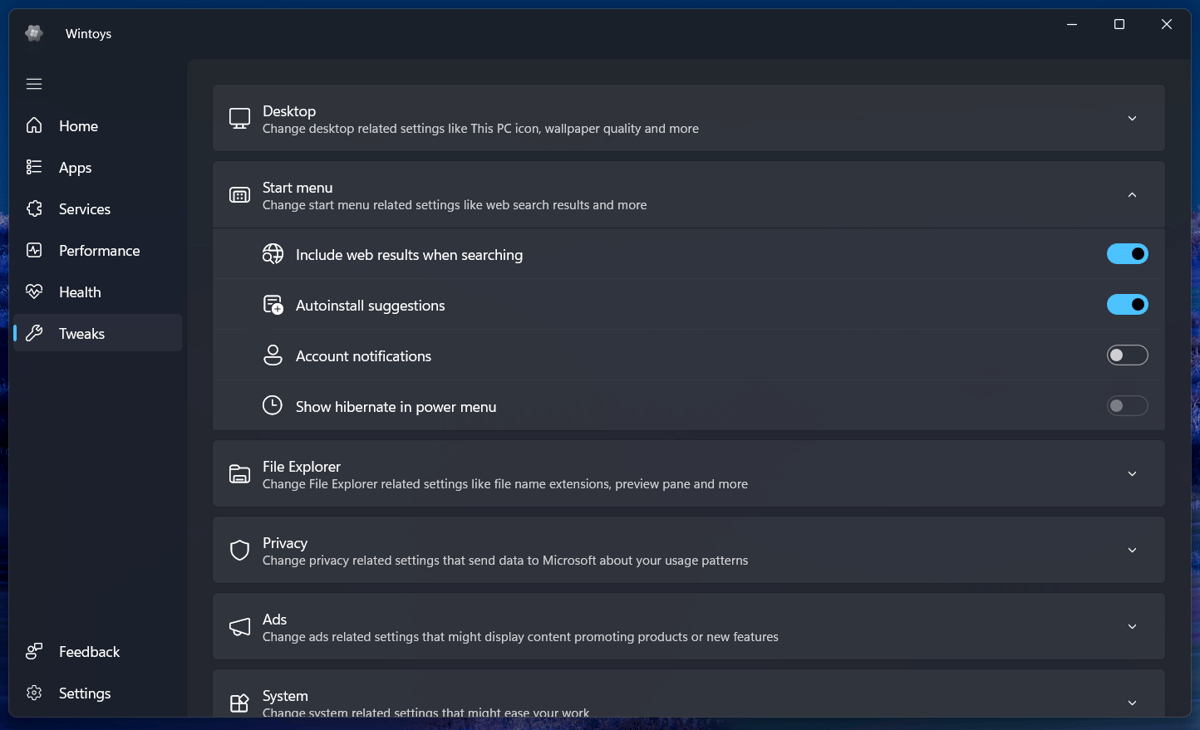Expand the Privacy section
Viewport: 1200px width, 730px height.
coord(1131,550)
